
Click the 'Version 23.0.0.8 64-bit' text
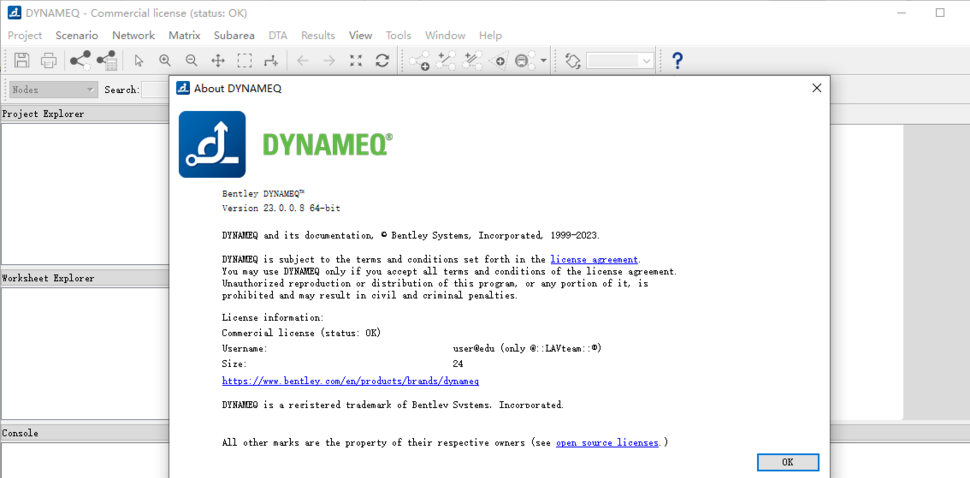tap(281, 208)
